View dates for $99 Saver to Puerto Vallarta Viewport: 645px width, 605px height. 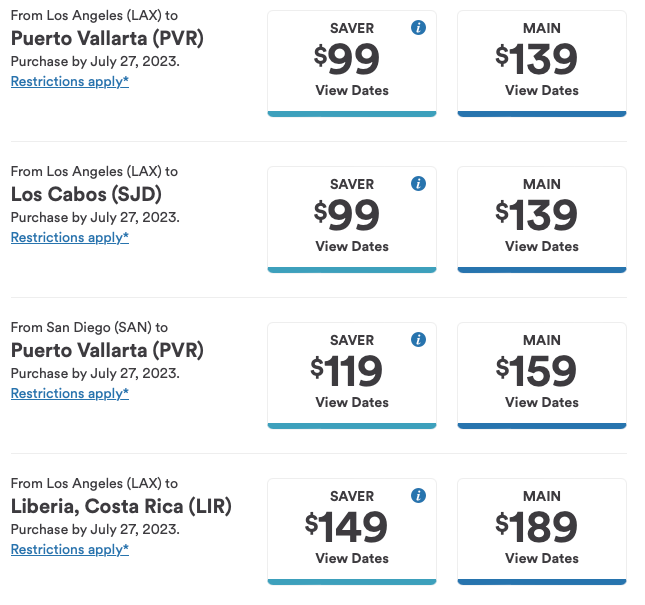pos(352,90)
